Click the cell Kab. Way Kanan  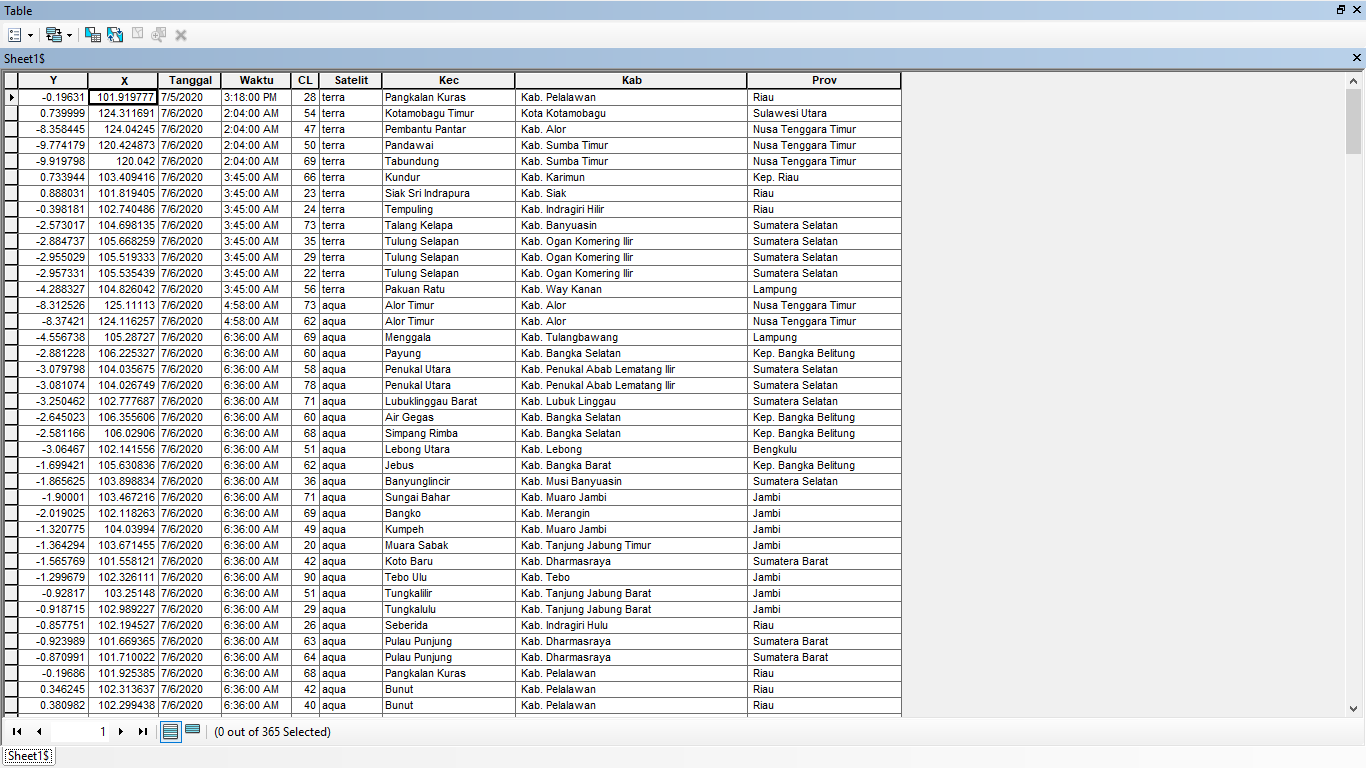point(632,289)
